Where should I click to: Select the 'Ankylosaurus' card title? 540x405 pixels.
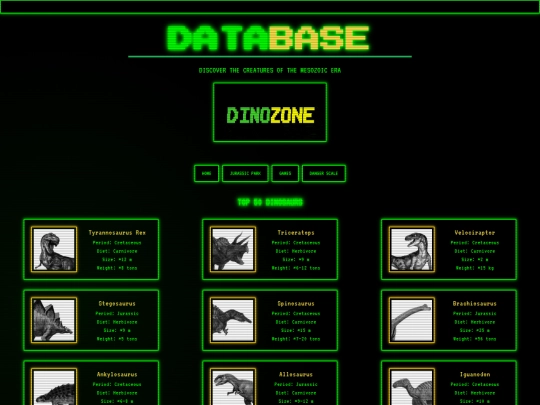(x=117, y=374)
